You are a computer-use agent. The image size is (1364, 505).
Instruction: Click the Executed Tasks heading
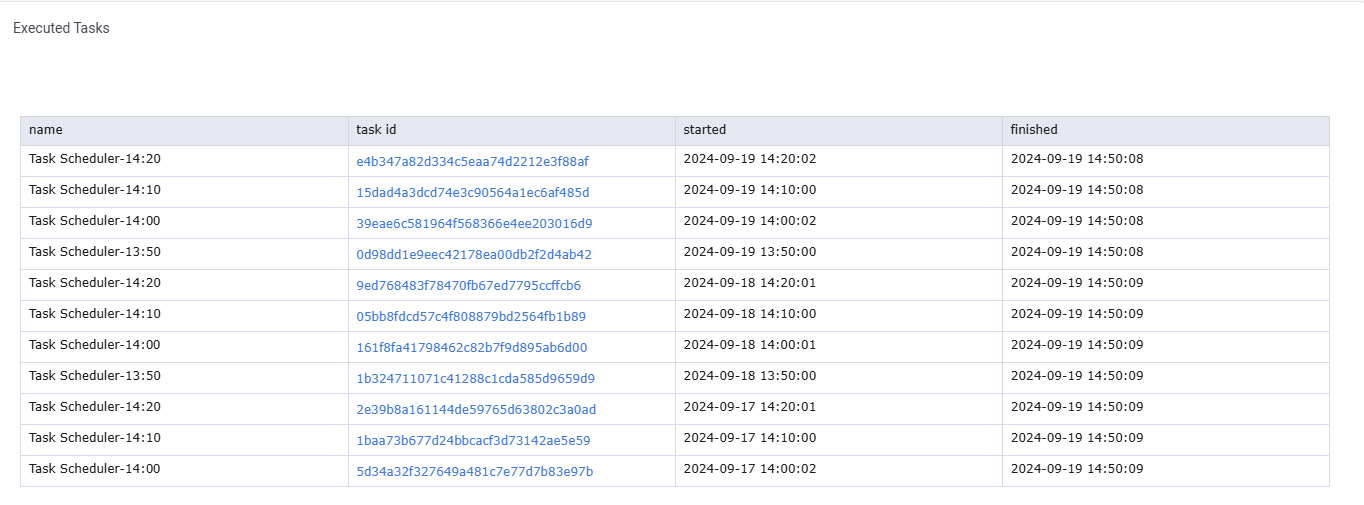[61, 28]
